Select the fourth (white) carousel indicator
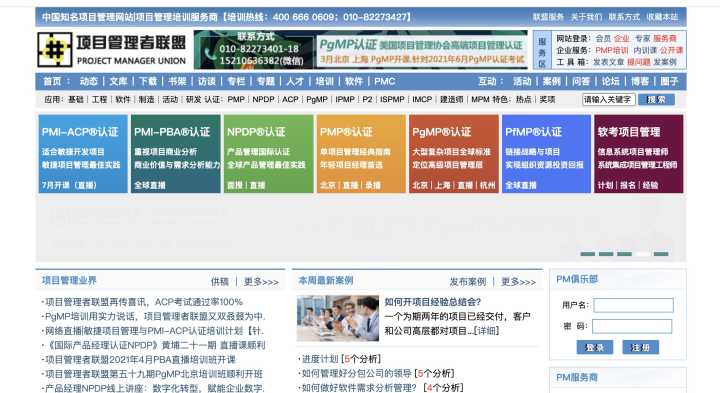 pyautogui.click(x=643, y=254)
